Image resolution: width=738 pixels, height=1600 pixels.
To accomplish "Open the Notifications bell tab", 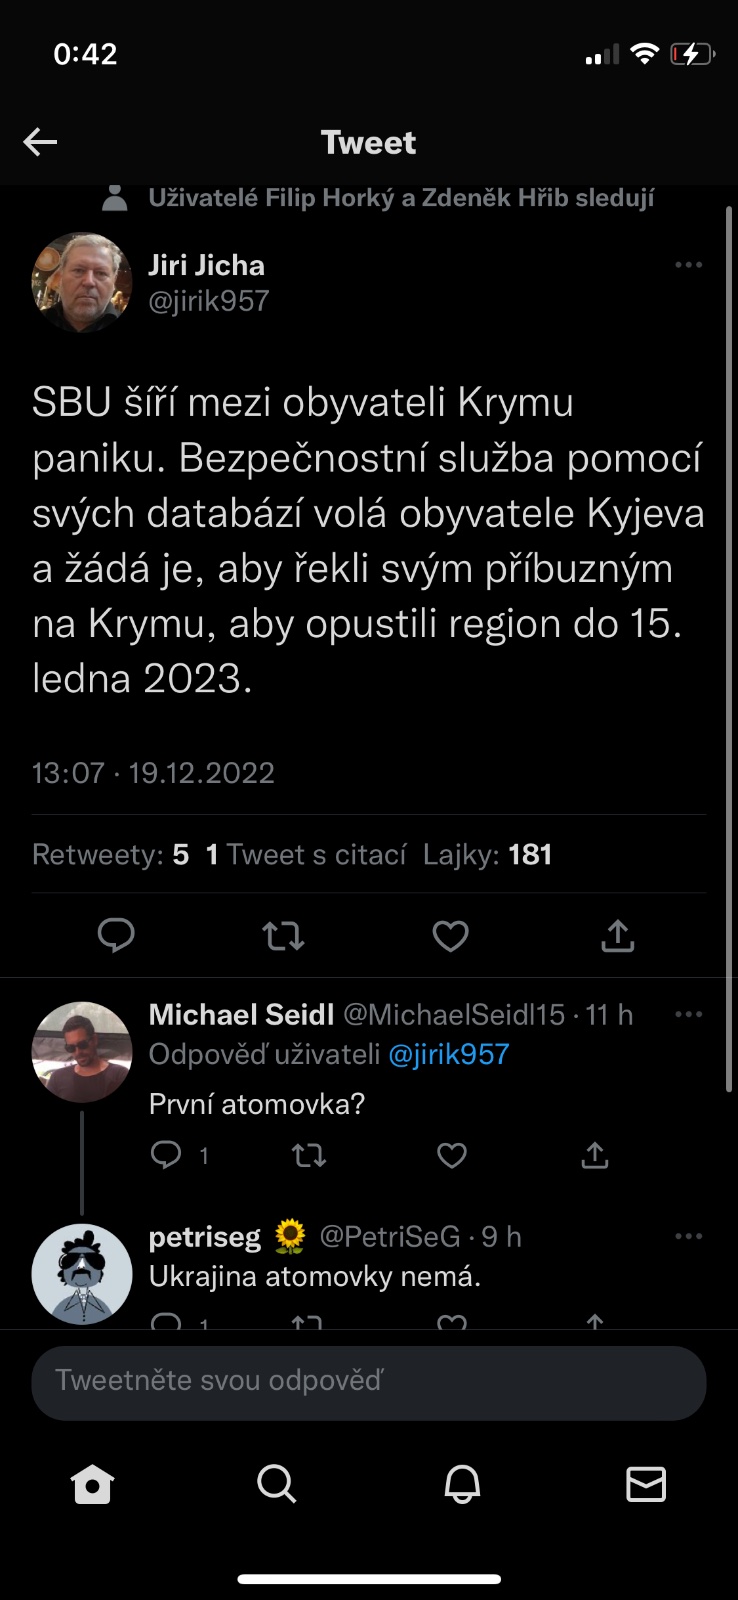I will click(x=462, y=1484).
